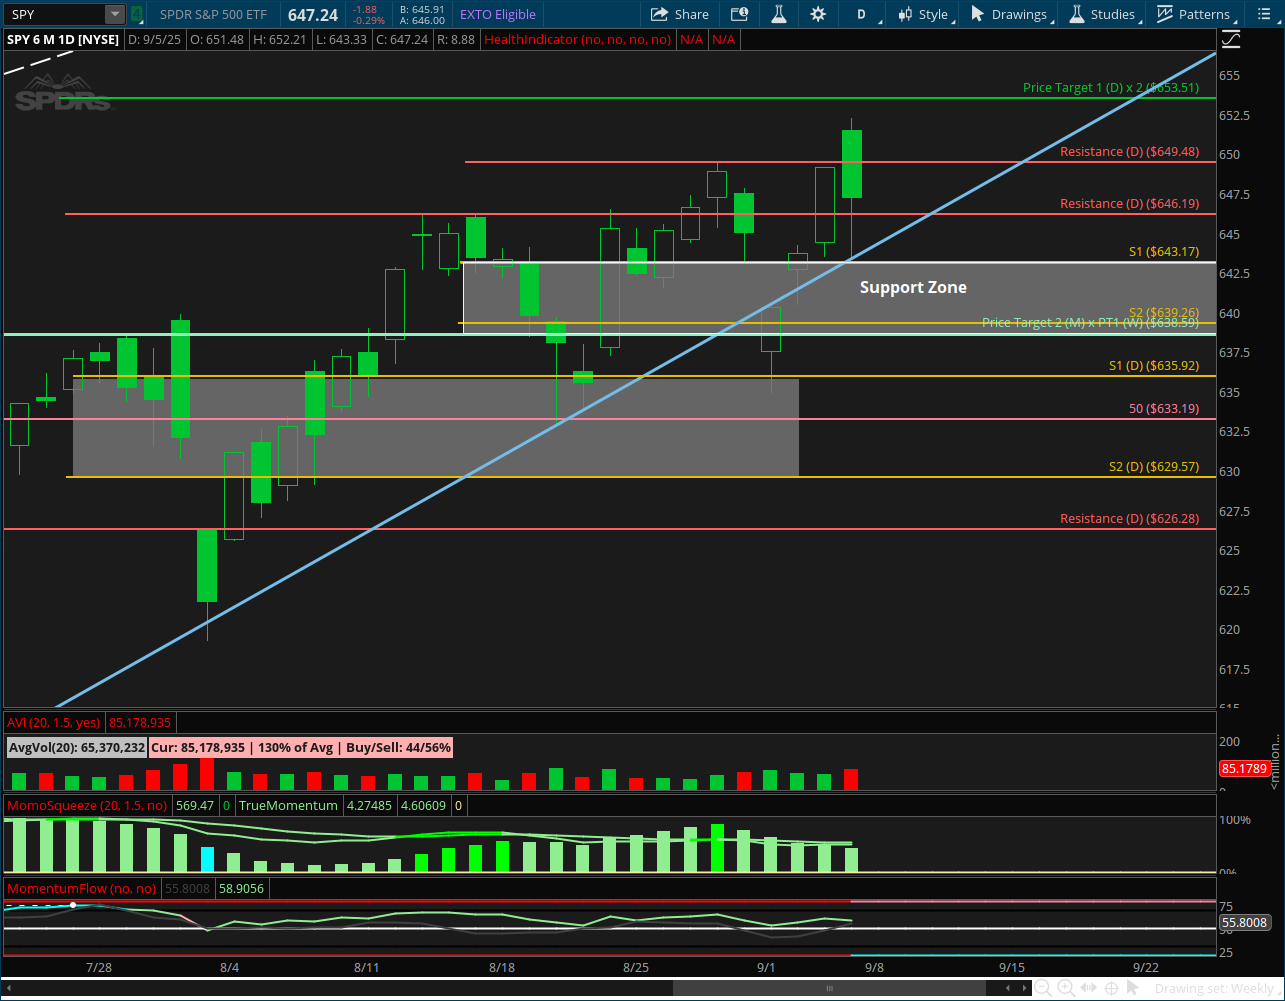Open the Drawings menu
Image resolution: width=1285 pixels, height=1001 pixels.
(x=1012, y=14)
